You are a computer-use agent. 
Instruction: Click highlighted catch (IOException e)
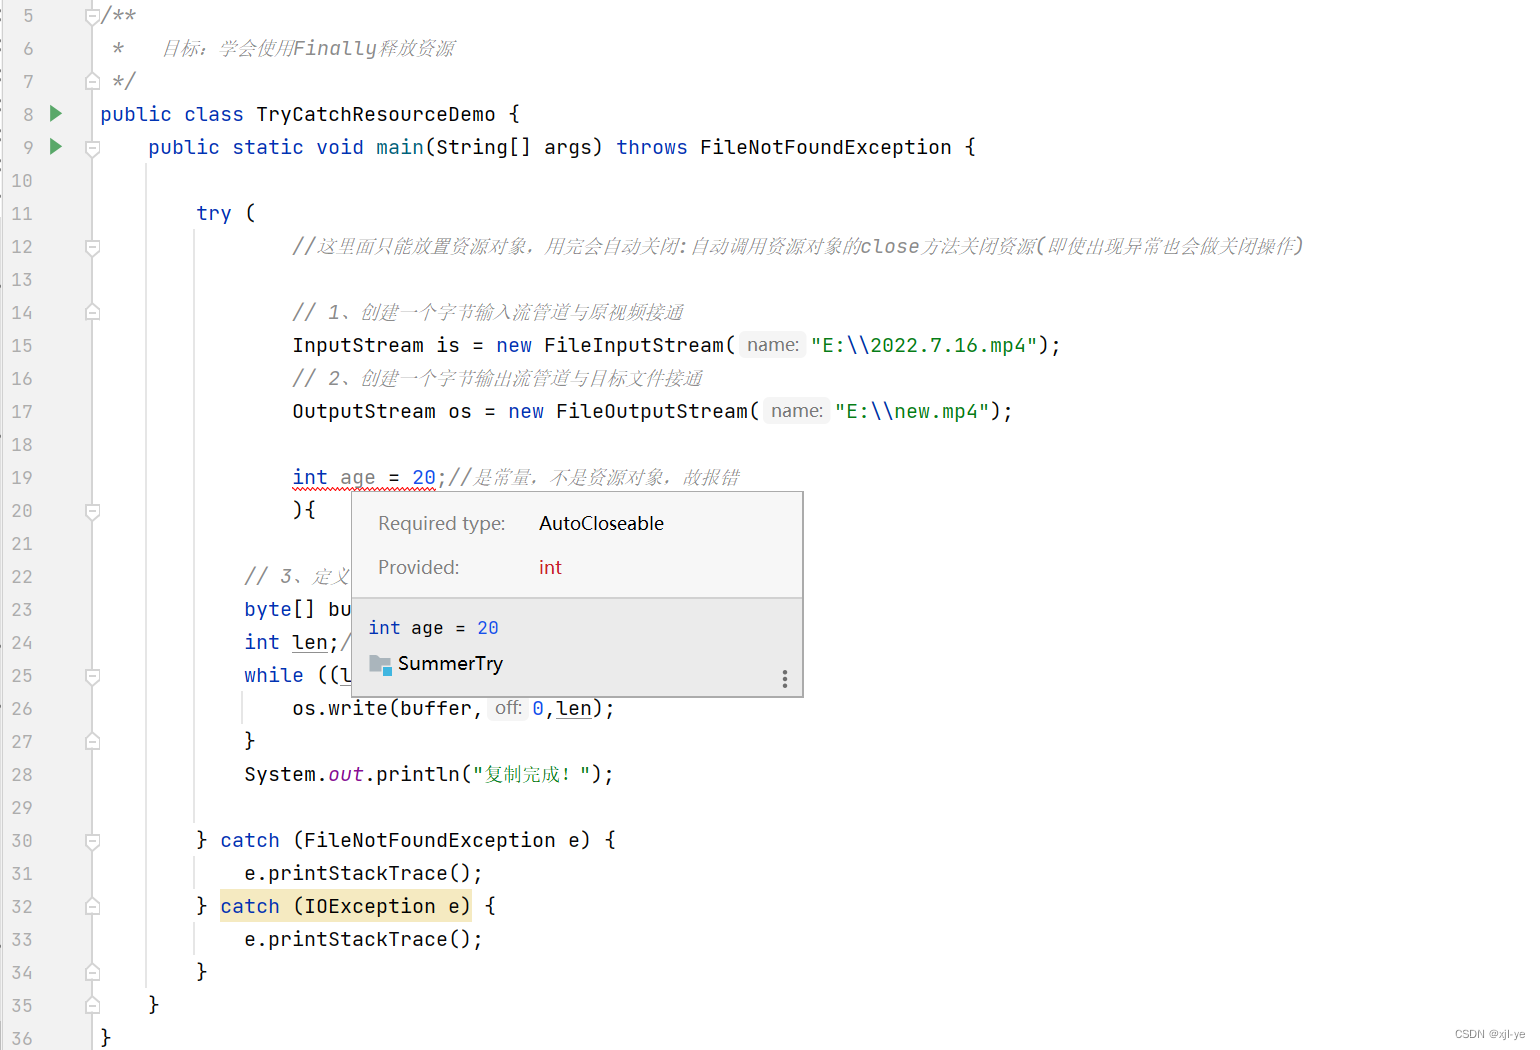pyautogui.click(x=345, y=906)
